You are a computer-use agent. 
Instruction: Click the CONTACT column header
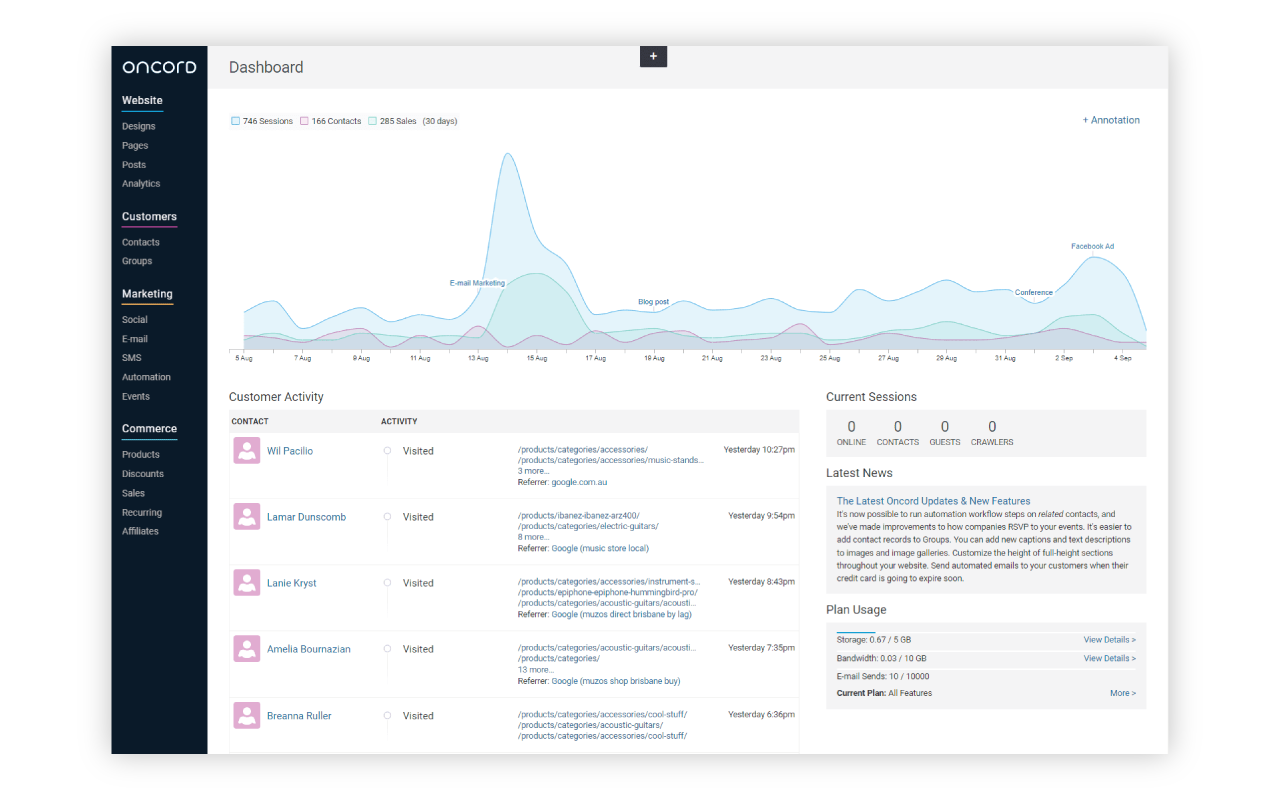coord(250,422)
